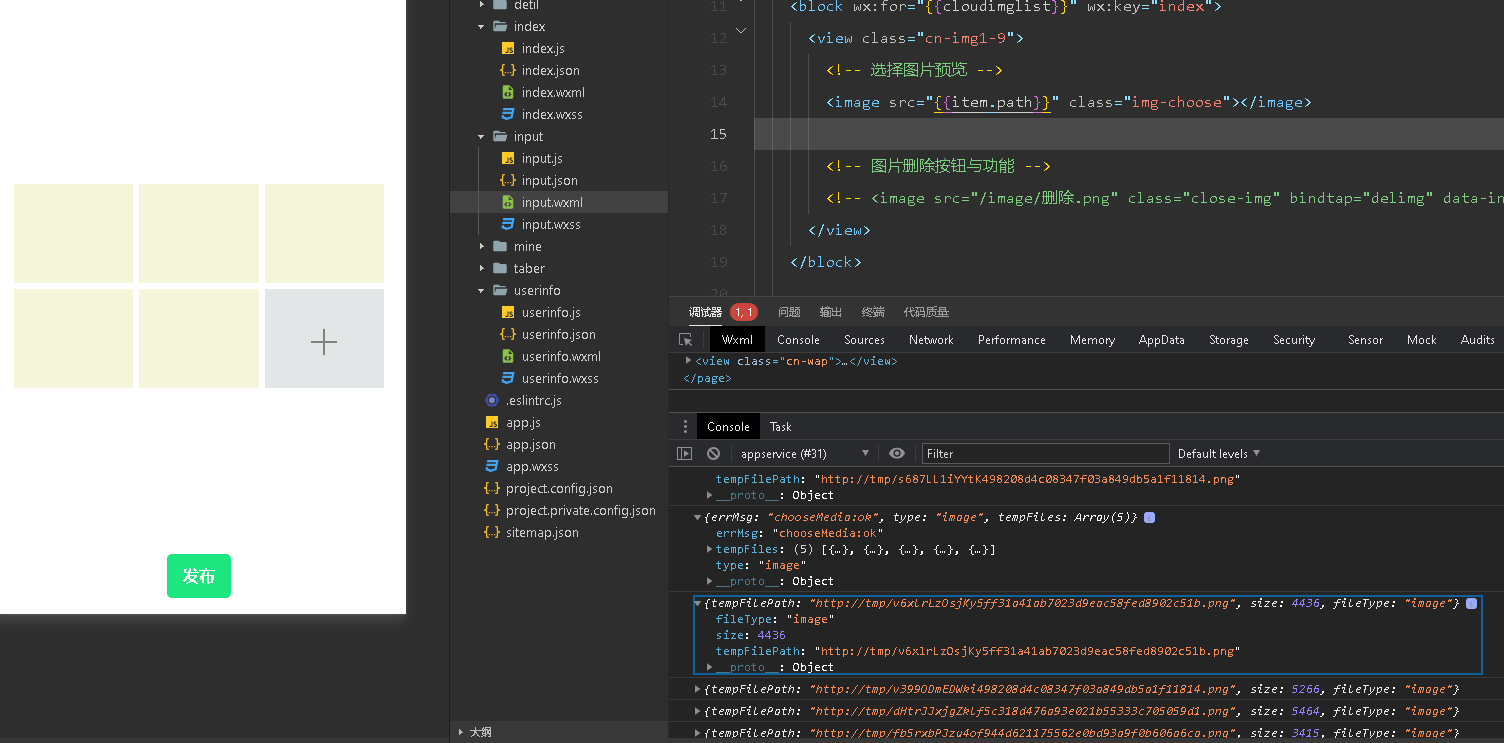The image size is (1504, 743).
Task: Click the add image plus tile
Action: click(324, 338)
